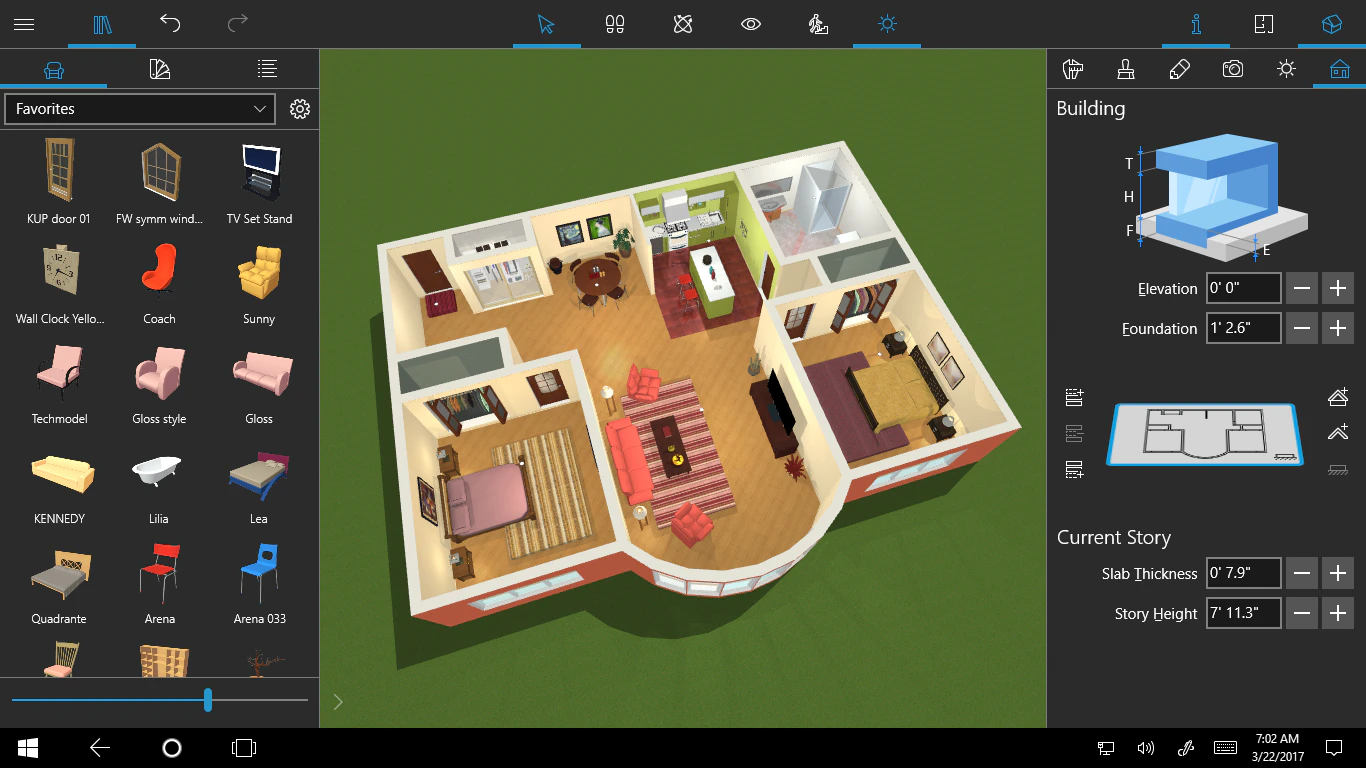Open the stamp tool inspector tab
Viewport: 1366px width, 768px height.
(1126, 69)
